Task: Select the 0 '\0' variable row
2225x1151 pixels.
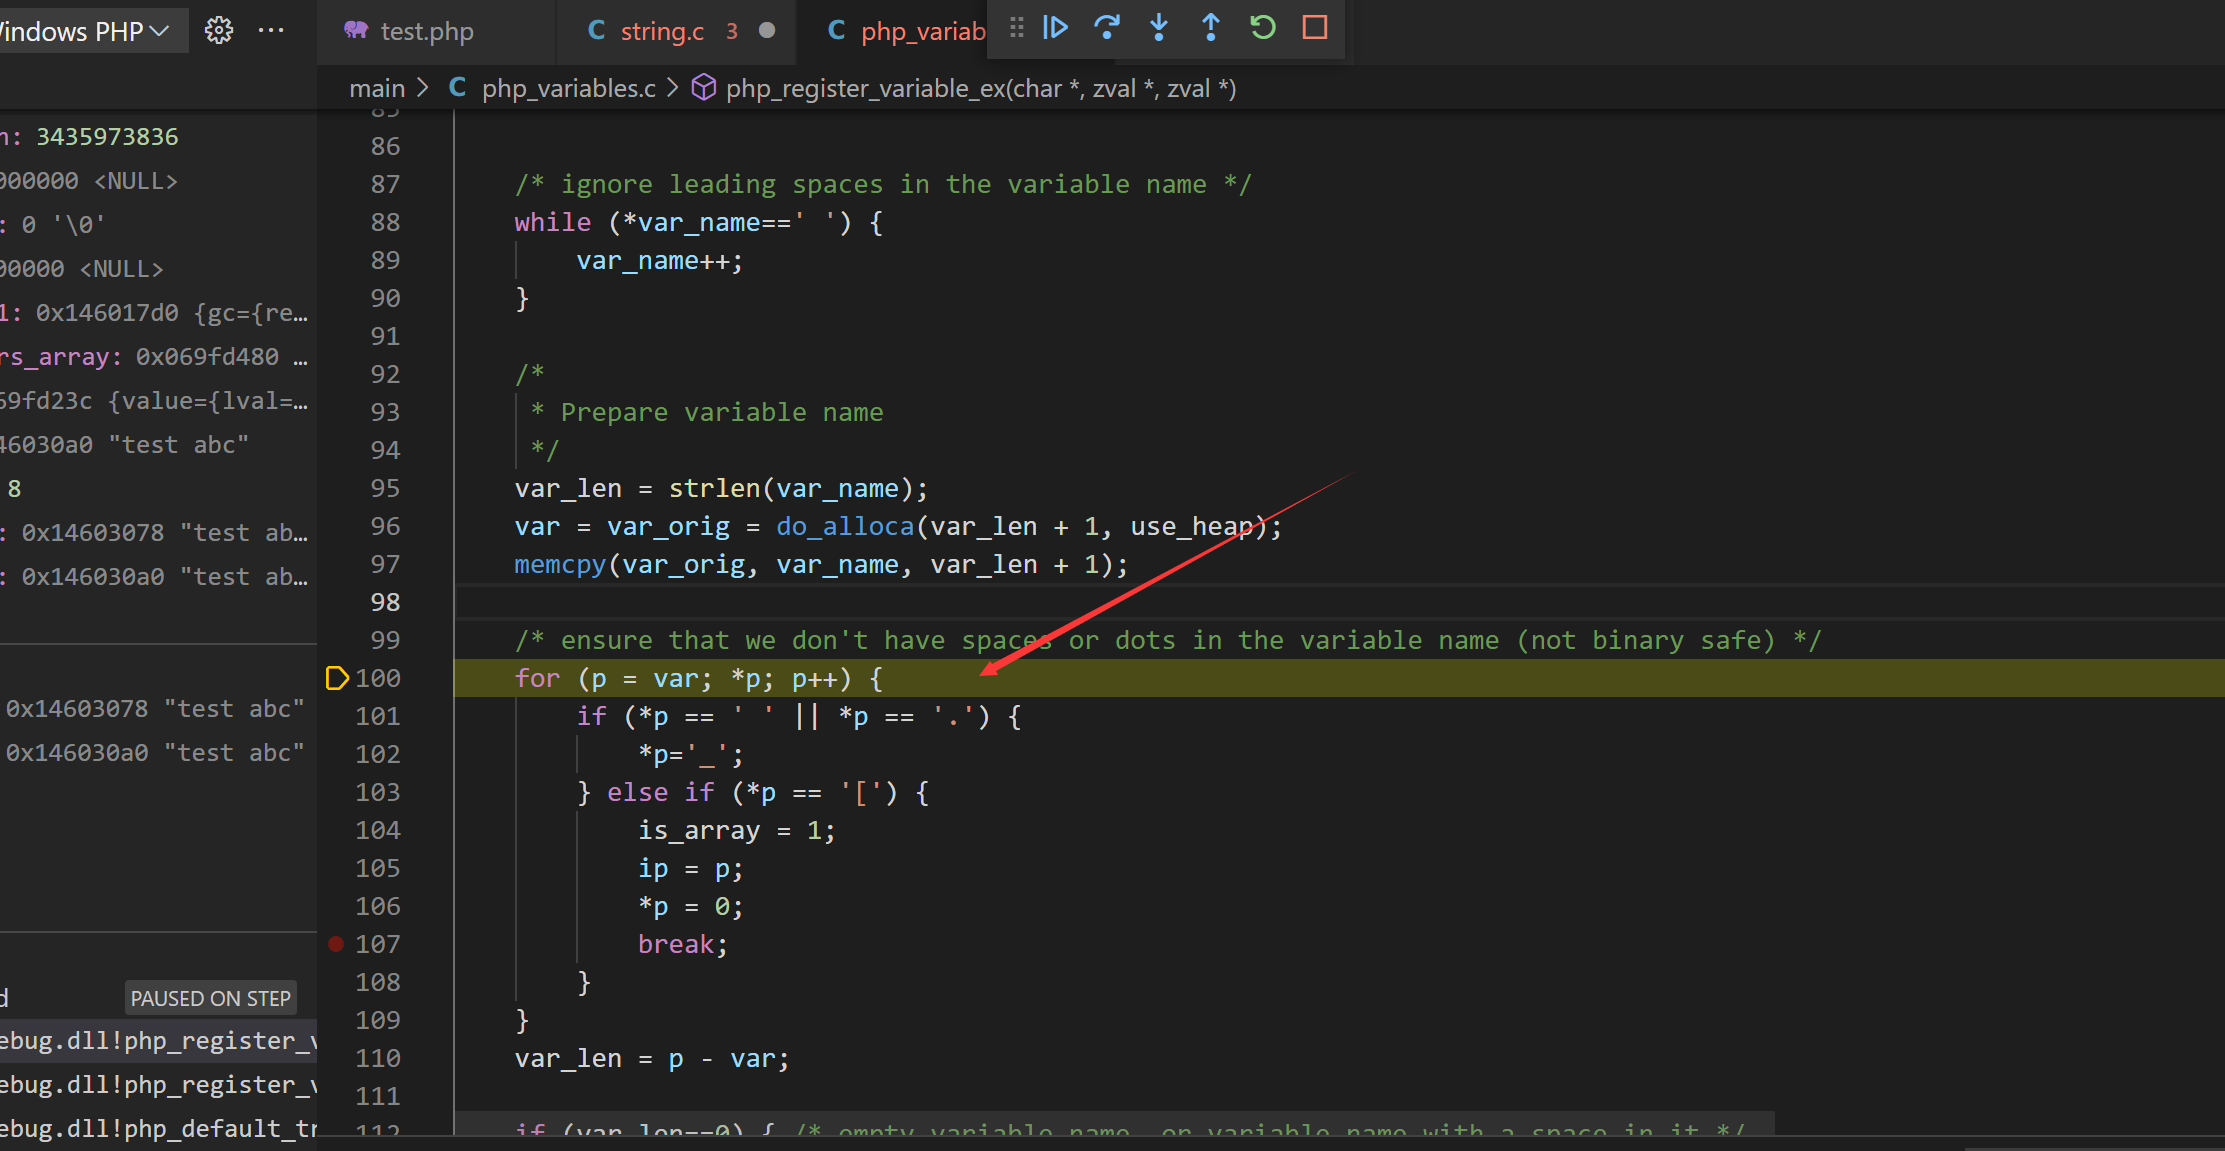Action: [158, 225]
